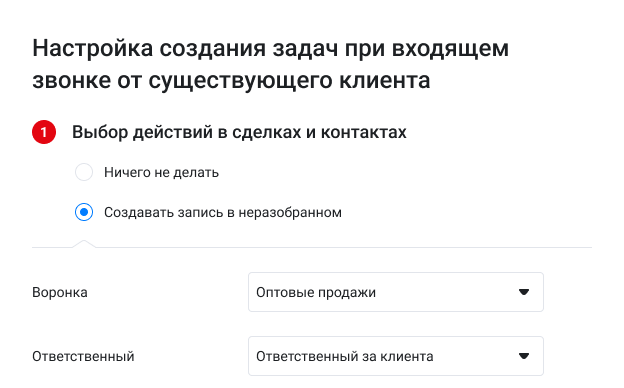Click the "Оптовые продажи" selected value text

tap(316, 292)
